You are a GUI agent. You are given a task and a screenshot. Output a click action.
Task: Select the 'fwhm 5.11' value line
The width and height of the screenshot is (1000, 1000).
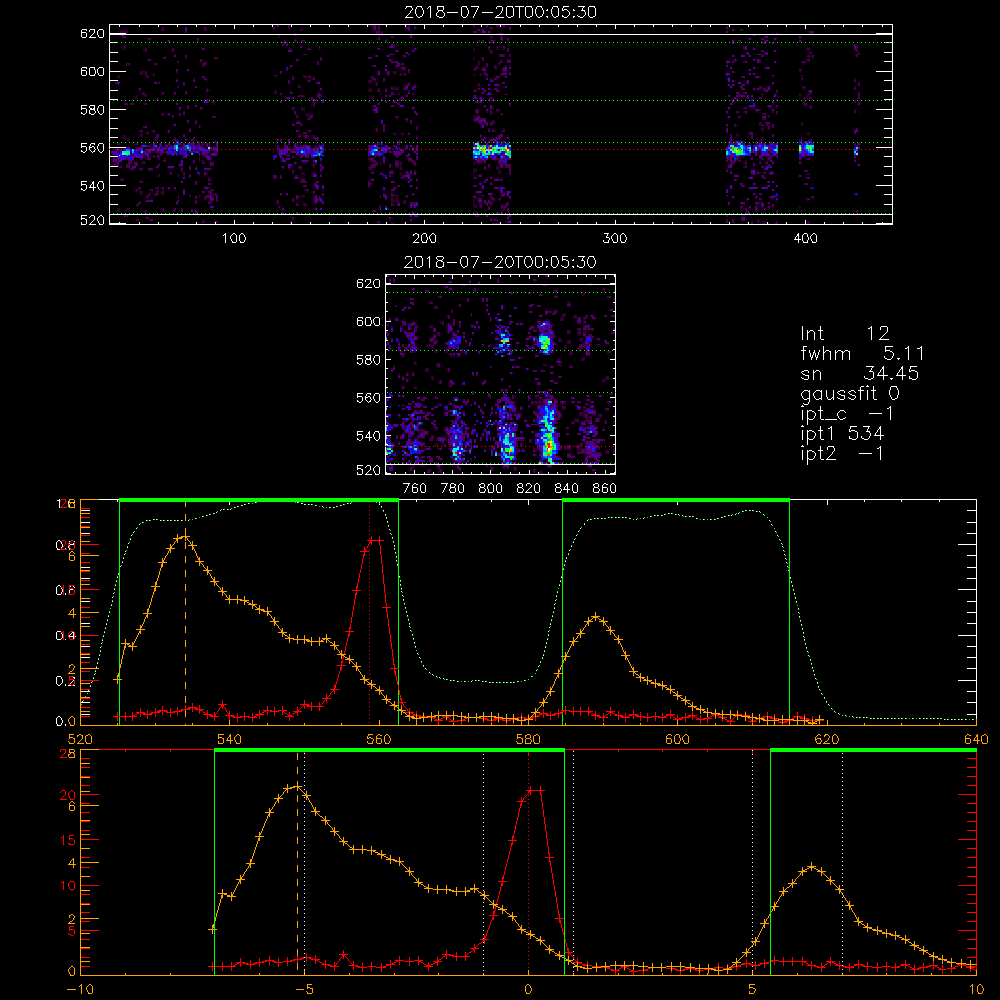[862, 353]
